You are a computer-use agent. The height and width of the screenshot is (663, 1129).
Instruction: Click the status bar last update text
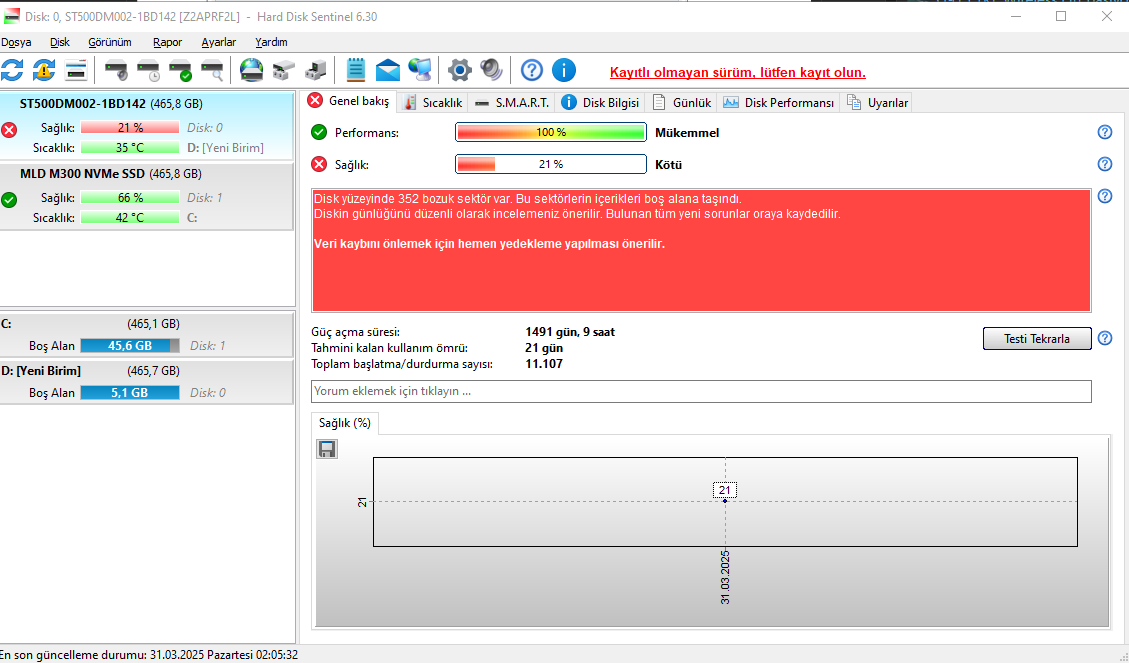149,654
